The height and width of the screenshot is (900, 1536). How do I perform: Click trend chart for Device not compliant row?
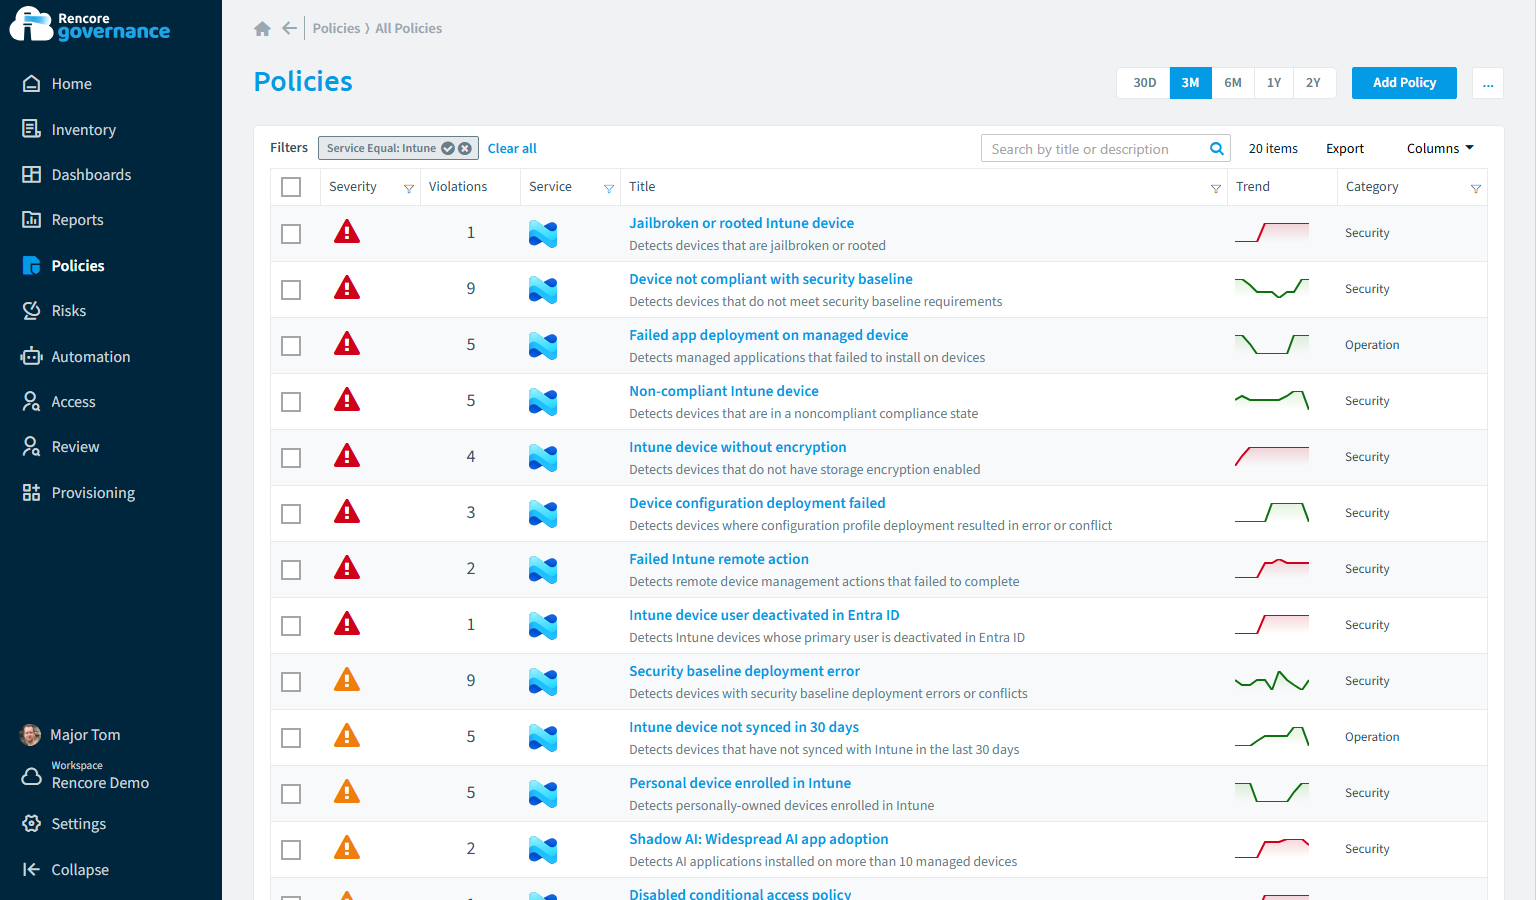(1272, 289)
